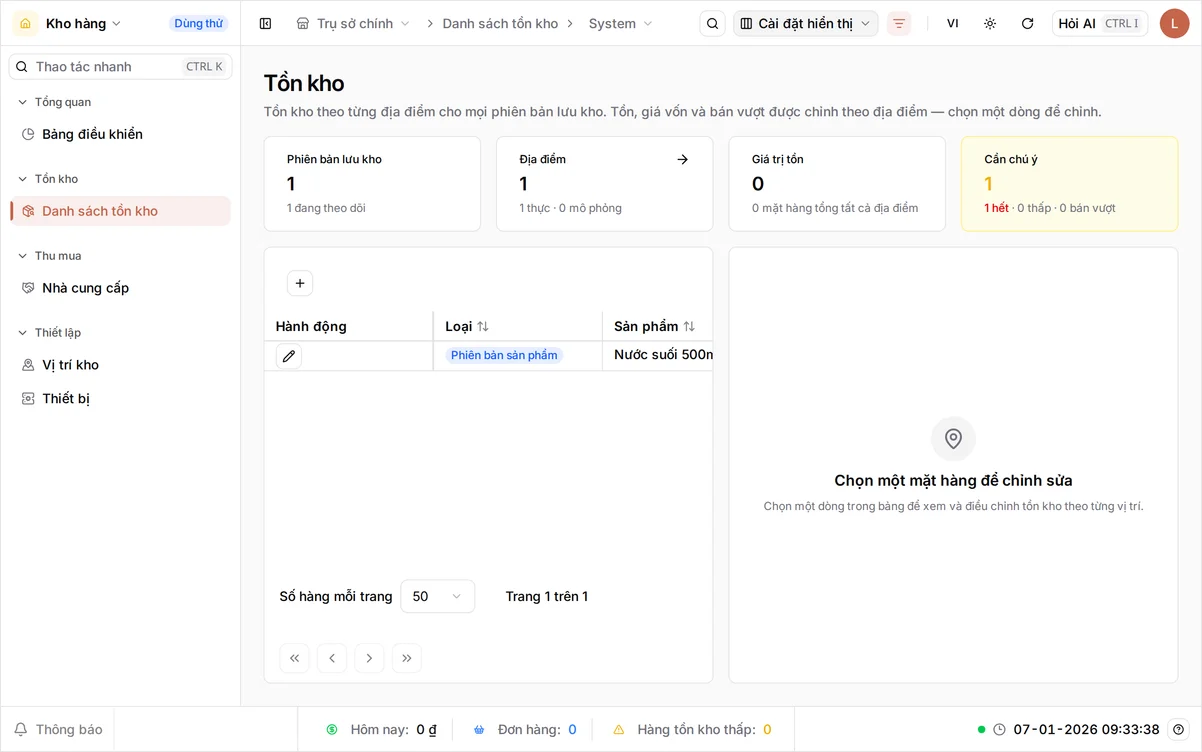Open the rows per page 50 dropdown
This screenshot has height=752, width=1202.
[438, 596]
